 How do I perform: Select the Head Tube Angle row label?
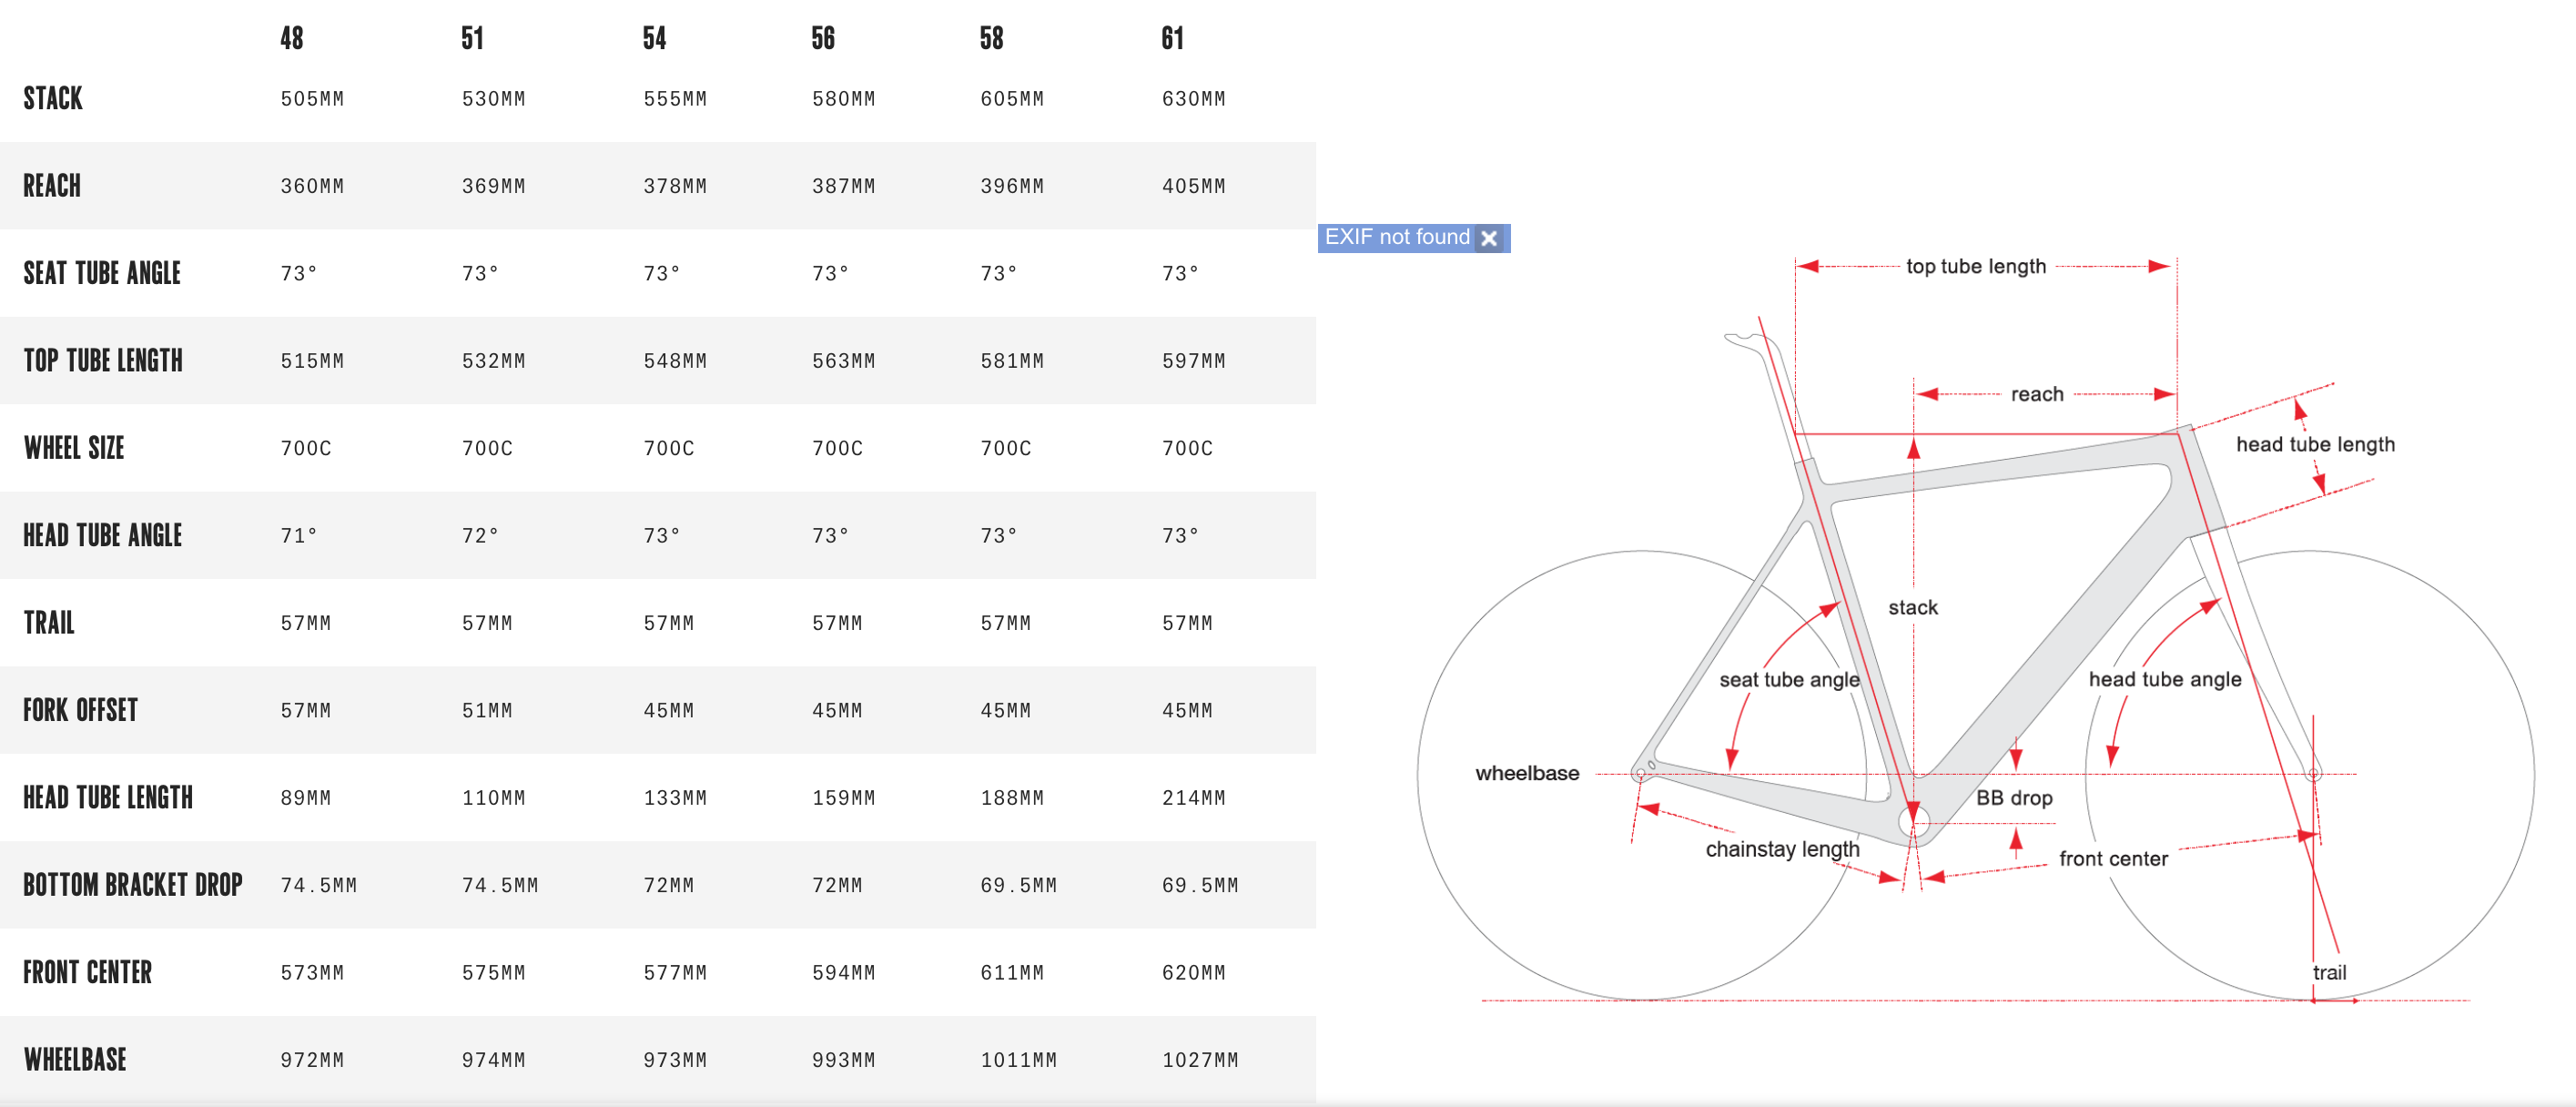102,536
